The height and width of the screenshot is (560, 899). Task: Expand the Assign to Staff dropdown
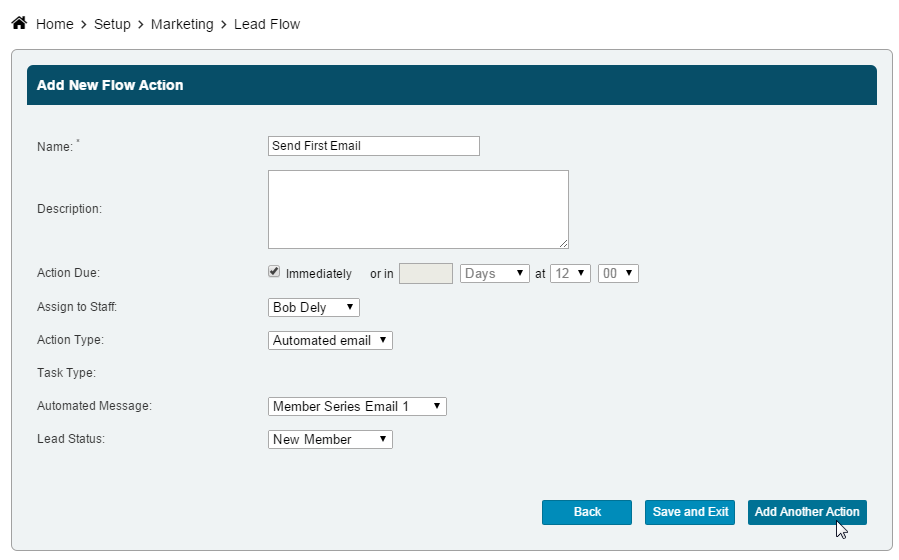pos(313,307)
